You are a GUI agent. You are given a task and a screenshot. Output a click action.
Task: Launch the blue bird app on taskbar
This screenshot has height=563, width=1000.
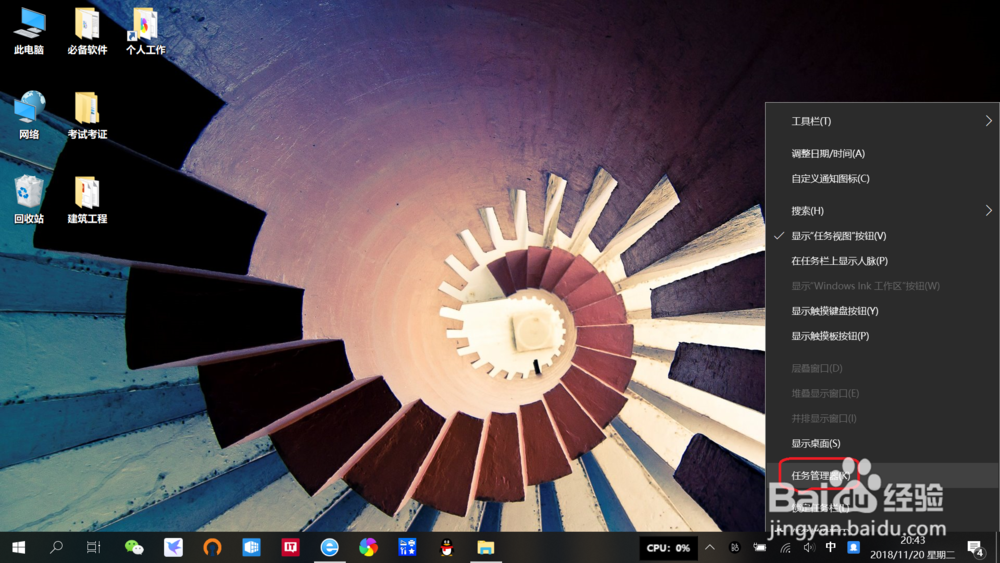click(x=173, y=547)
